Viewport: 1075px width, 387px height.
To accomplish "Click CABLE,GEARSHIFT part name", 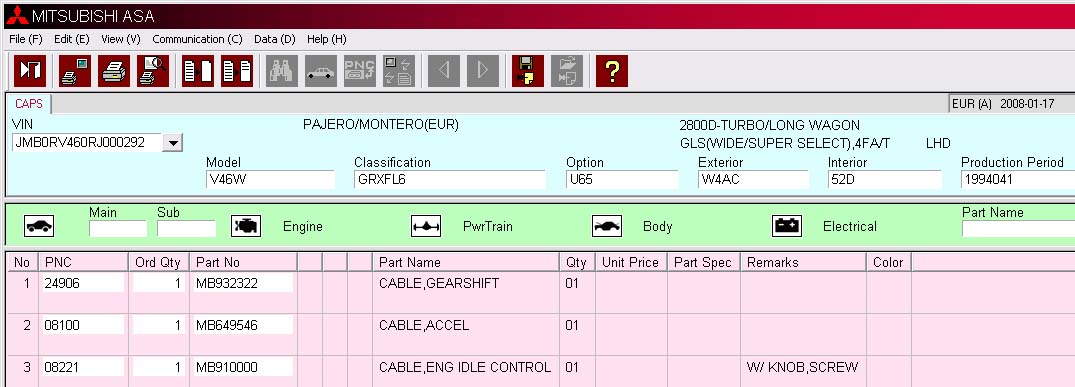I will (439, 283).
